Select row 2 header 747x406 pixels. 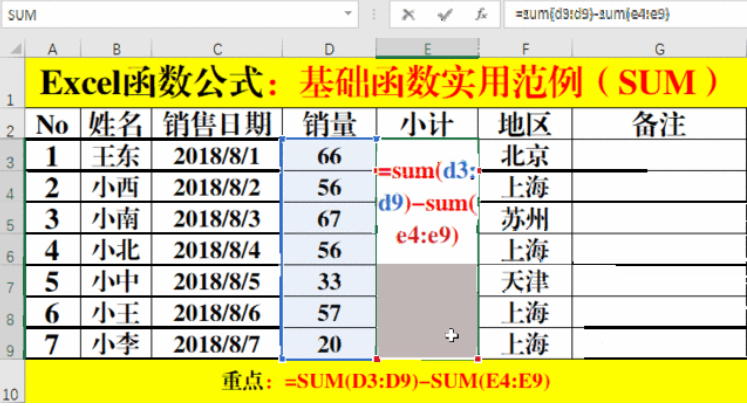[12, 124]
